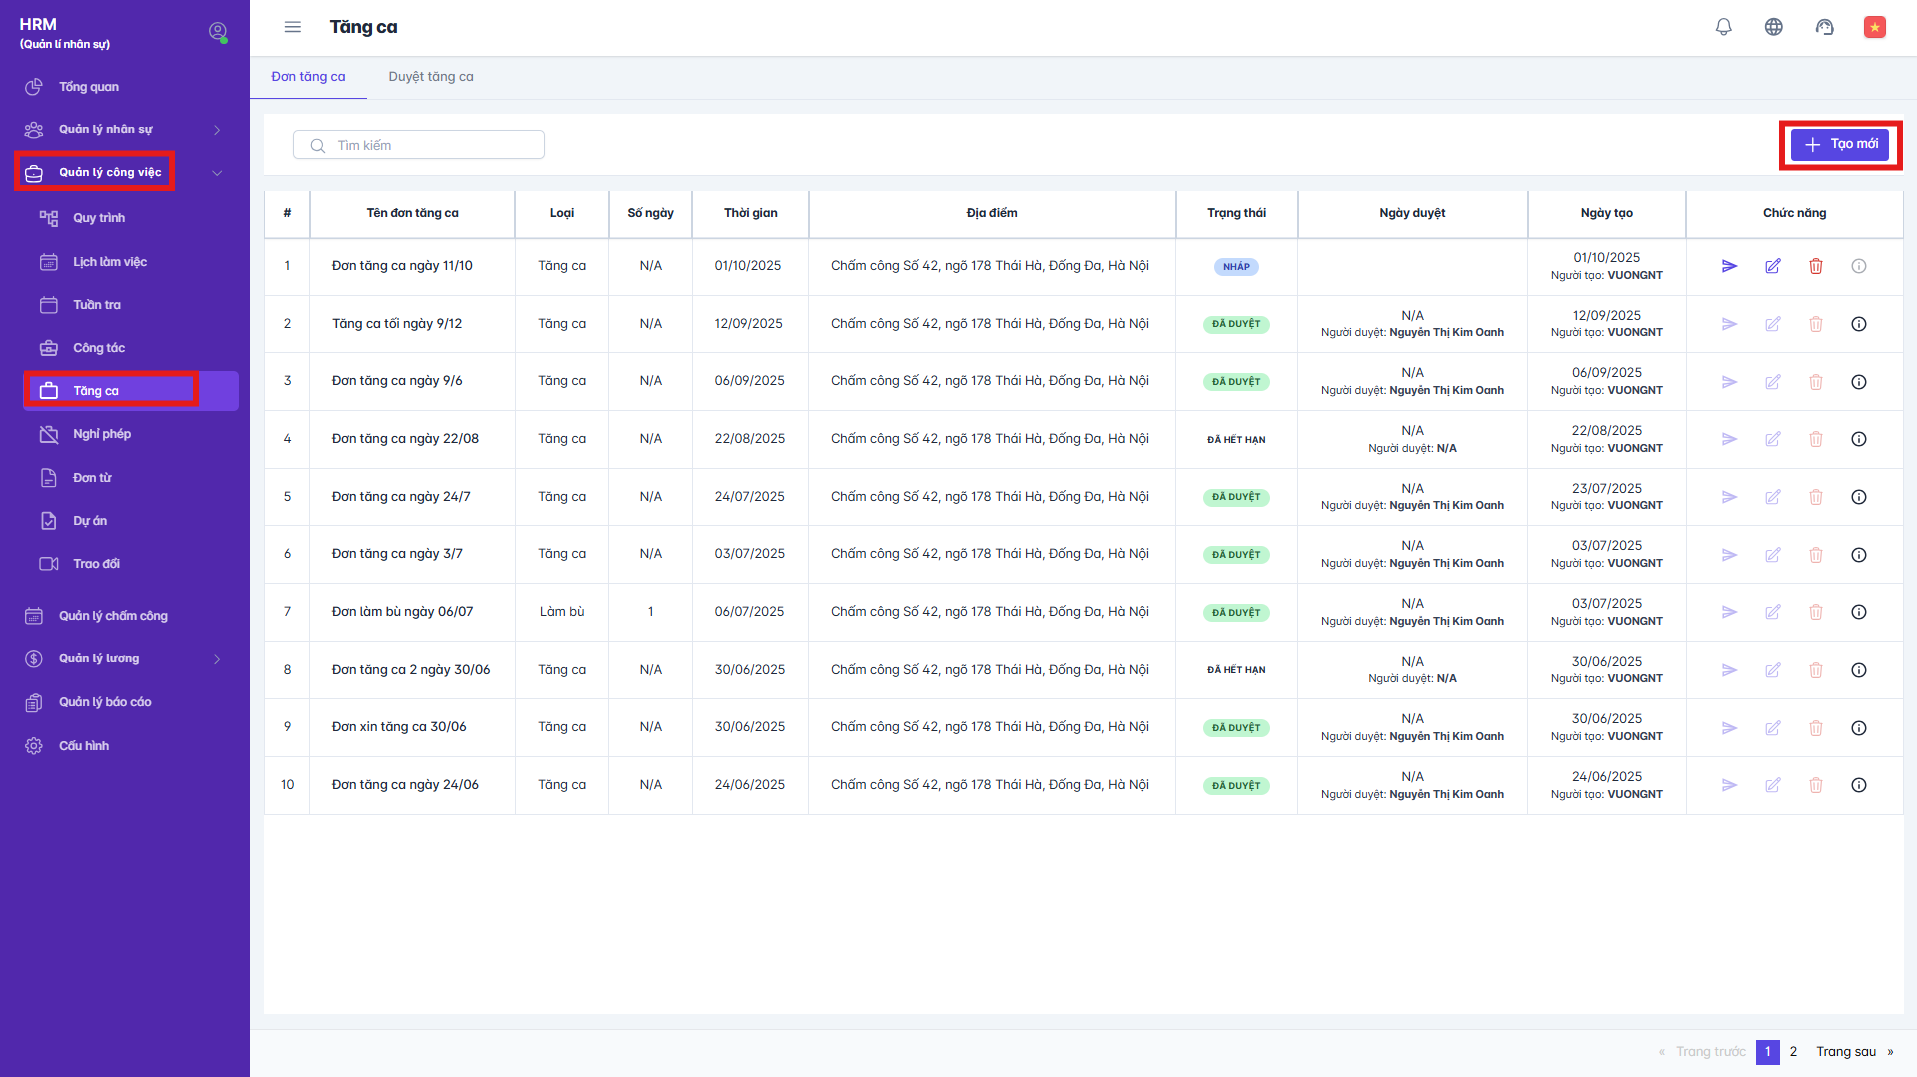Click the Vietnam flag icon
The width and height of the screenshot is (1917, 1077).
pos(1874,27)
